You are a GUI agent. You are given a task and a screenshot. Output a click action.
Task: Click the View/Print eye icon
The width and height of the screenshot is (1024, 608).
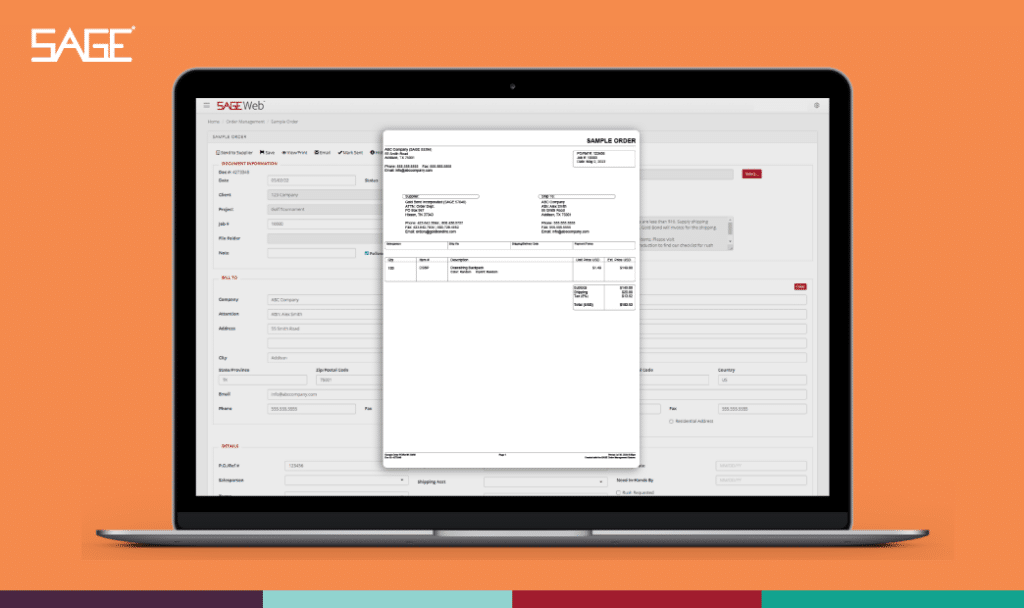pyautogui.click(x=285, y=153)
